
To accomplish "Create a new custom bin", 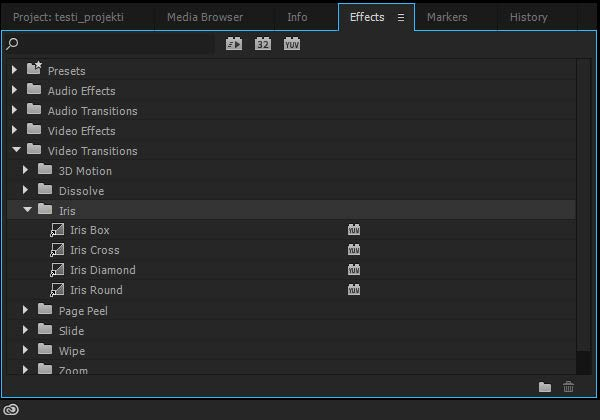I will (545, 387).
